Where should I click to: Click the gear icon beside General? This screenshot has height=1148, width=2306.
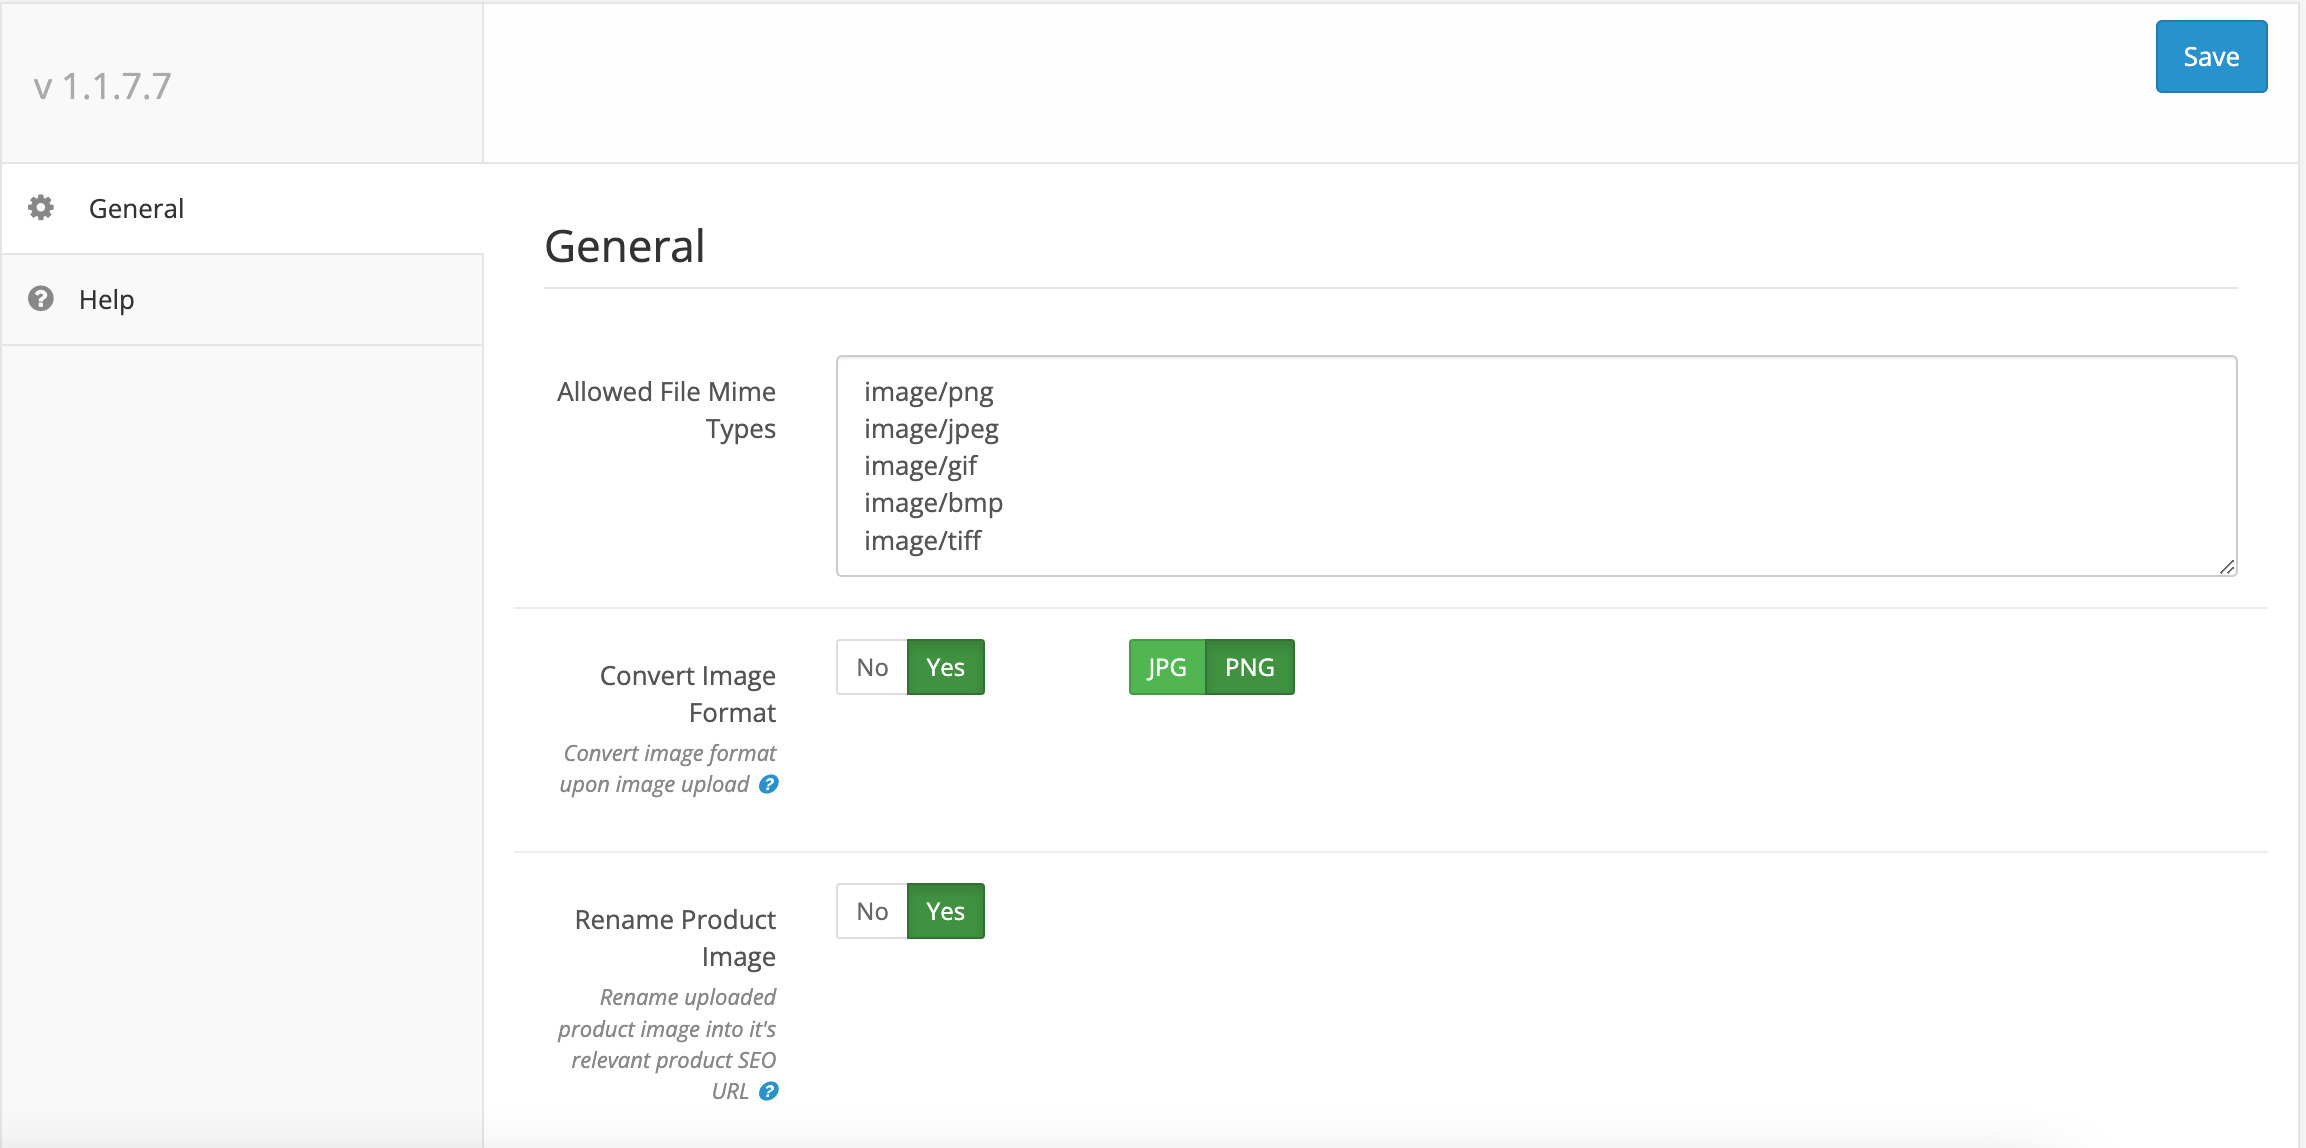coord(41,208)
